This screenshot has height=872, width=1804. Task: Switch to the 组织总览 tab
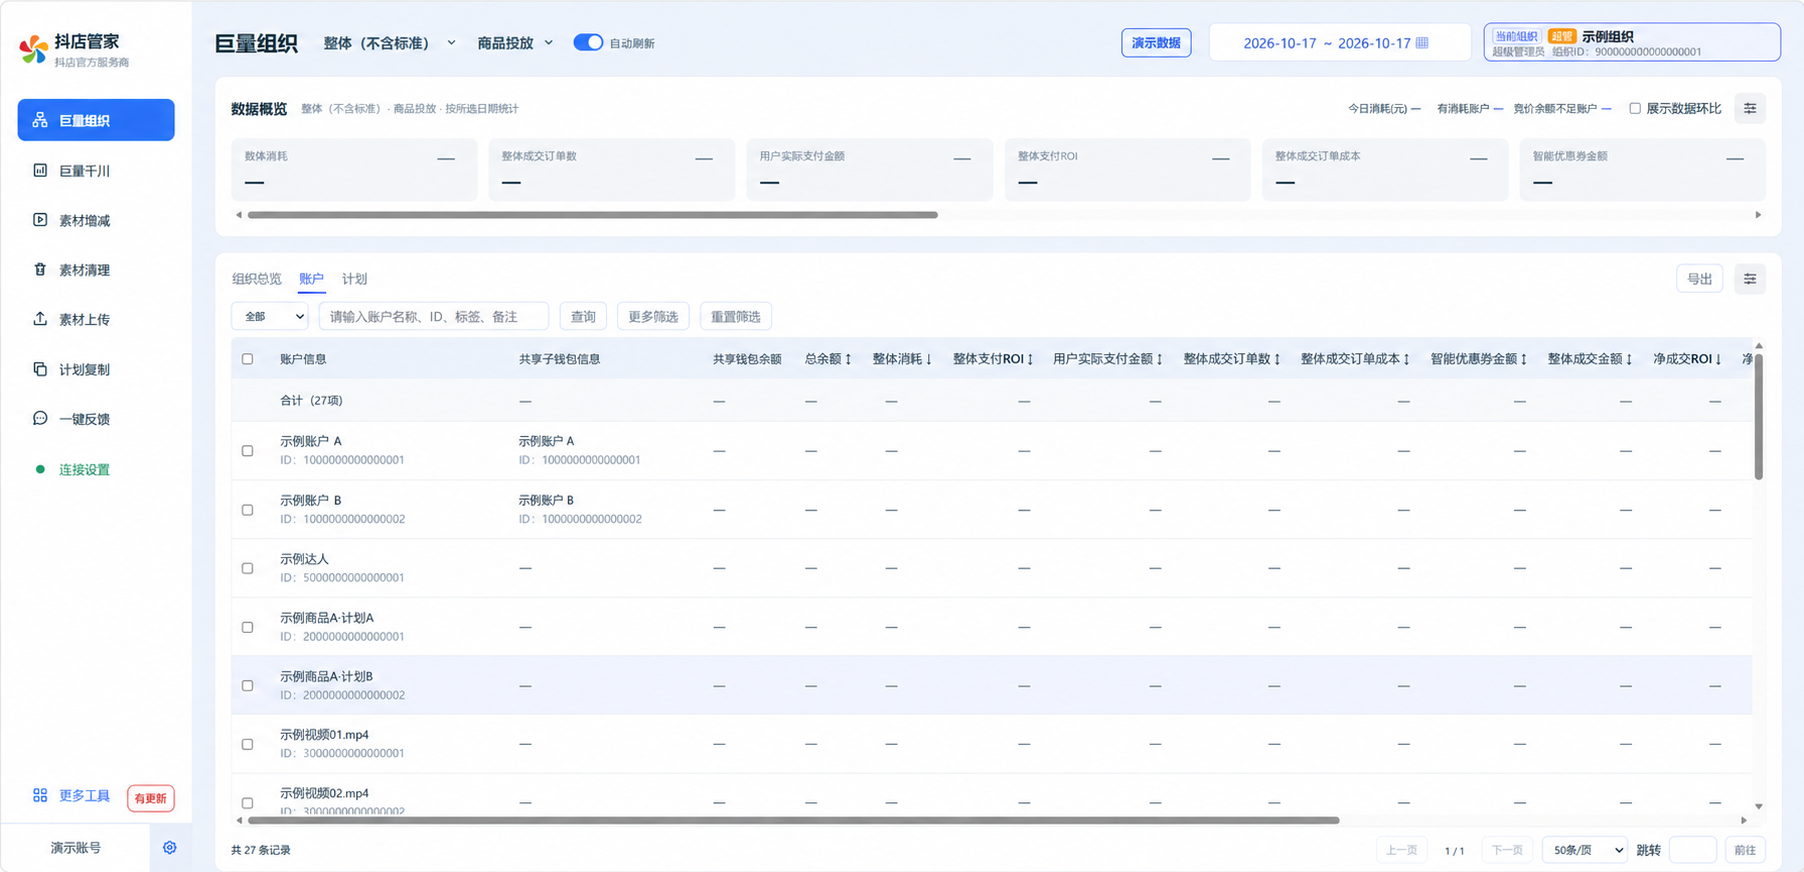257,279
